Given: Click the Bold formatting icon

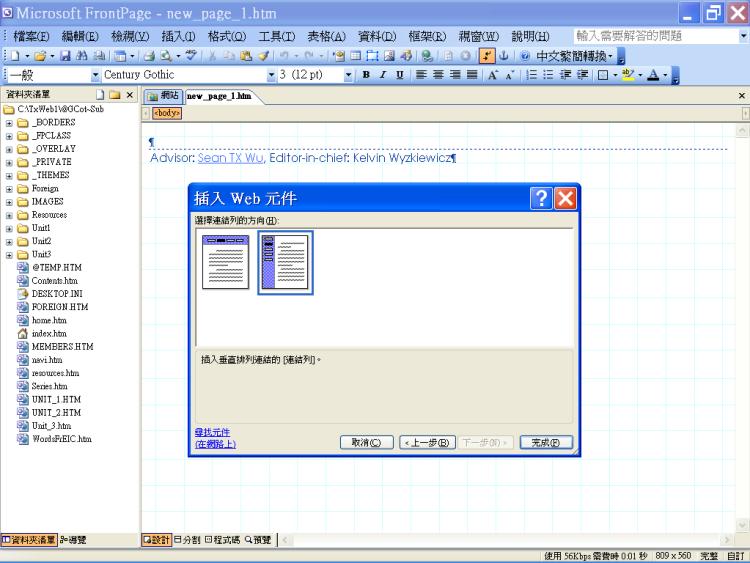Looking at the screenshot, I should [x=366, y=75].
